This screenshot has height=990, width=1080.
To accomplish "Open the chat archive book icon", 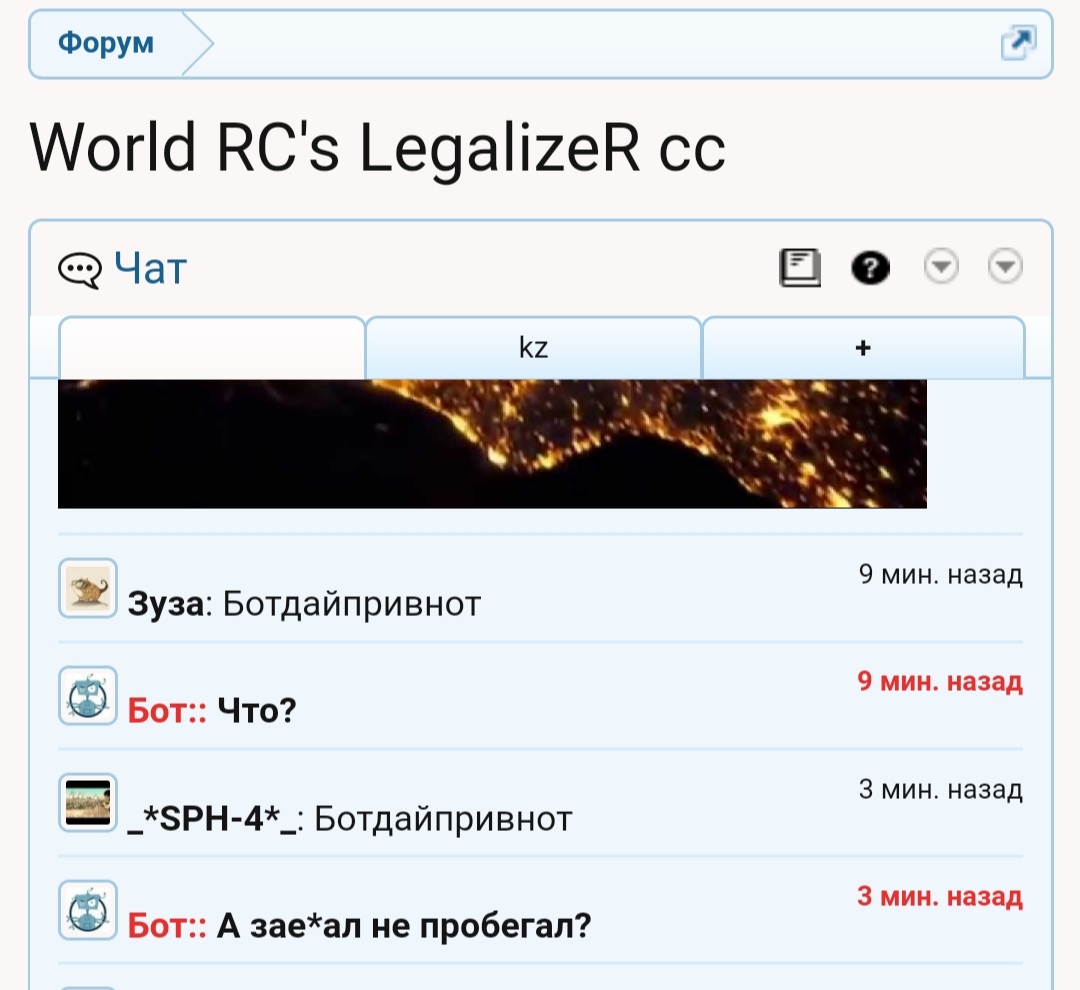I will [x=800, y=268].
